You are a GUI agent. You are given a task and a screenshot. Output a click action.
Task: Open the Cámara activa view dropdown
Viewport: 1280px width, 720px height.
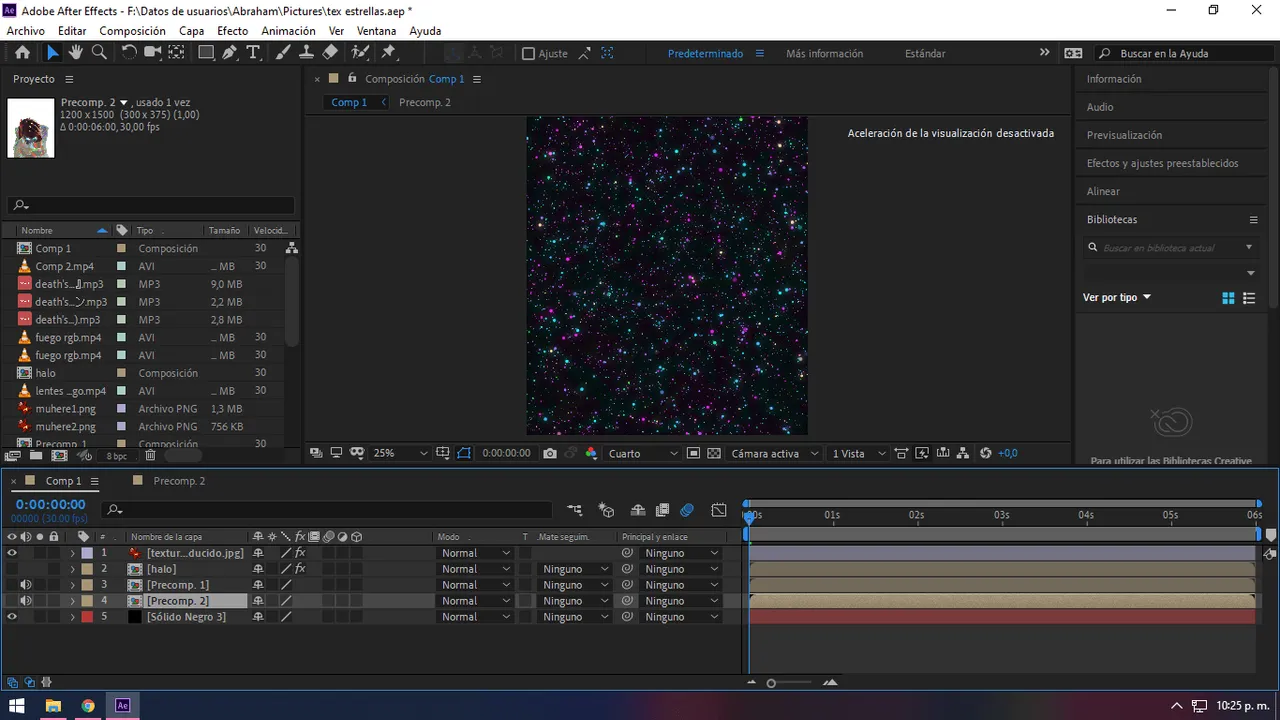click(774, 453)
